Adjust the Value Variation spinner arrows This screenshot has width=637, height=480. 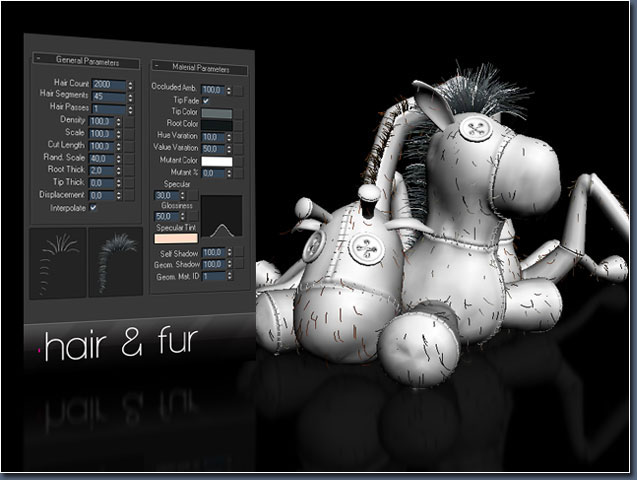[x=229, y=149]
